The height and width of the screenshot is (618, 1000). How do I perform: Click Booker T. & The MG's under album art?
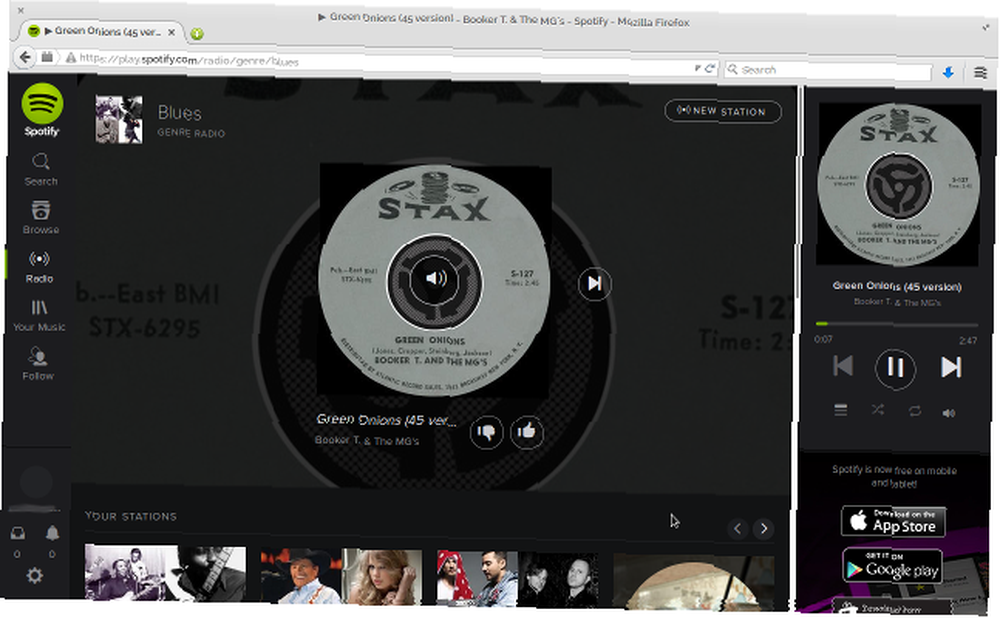[367, 440]
